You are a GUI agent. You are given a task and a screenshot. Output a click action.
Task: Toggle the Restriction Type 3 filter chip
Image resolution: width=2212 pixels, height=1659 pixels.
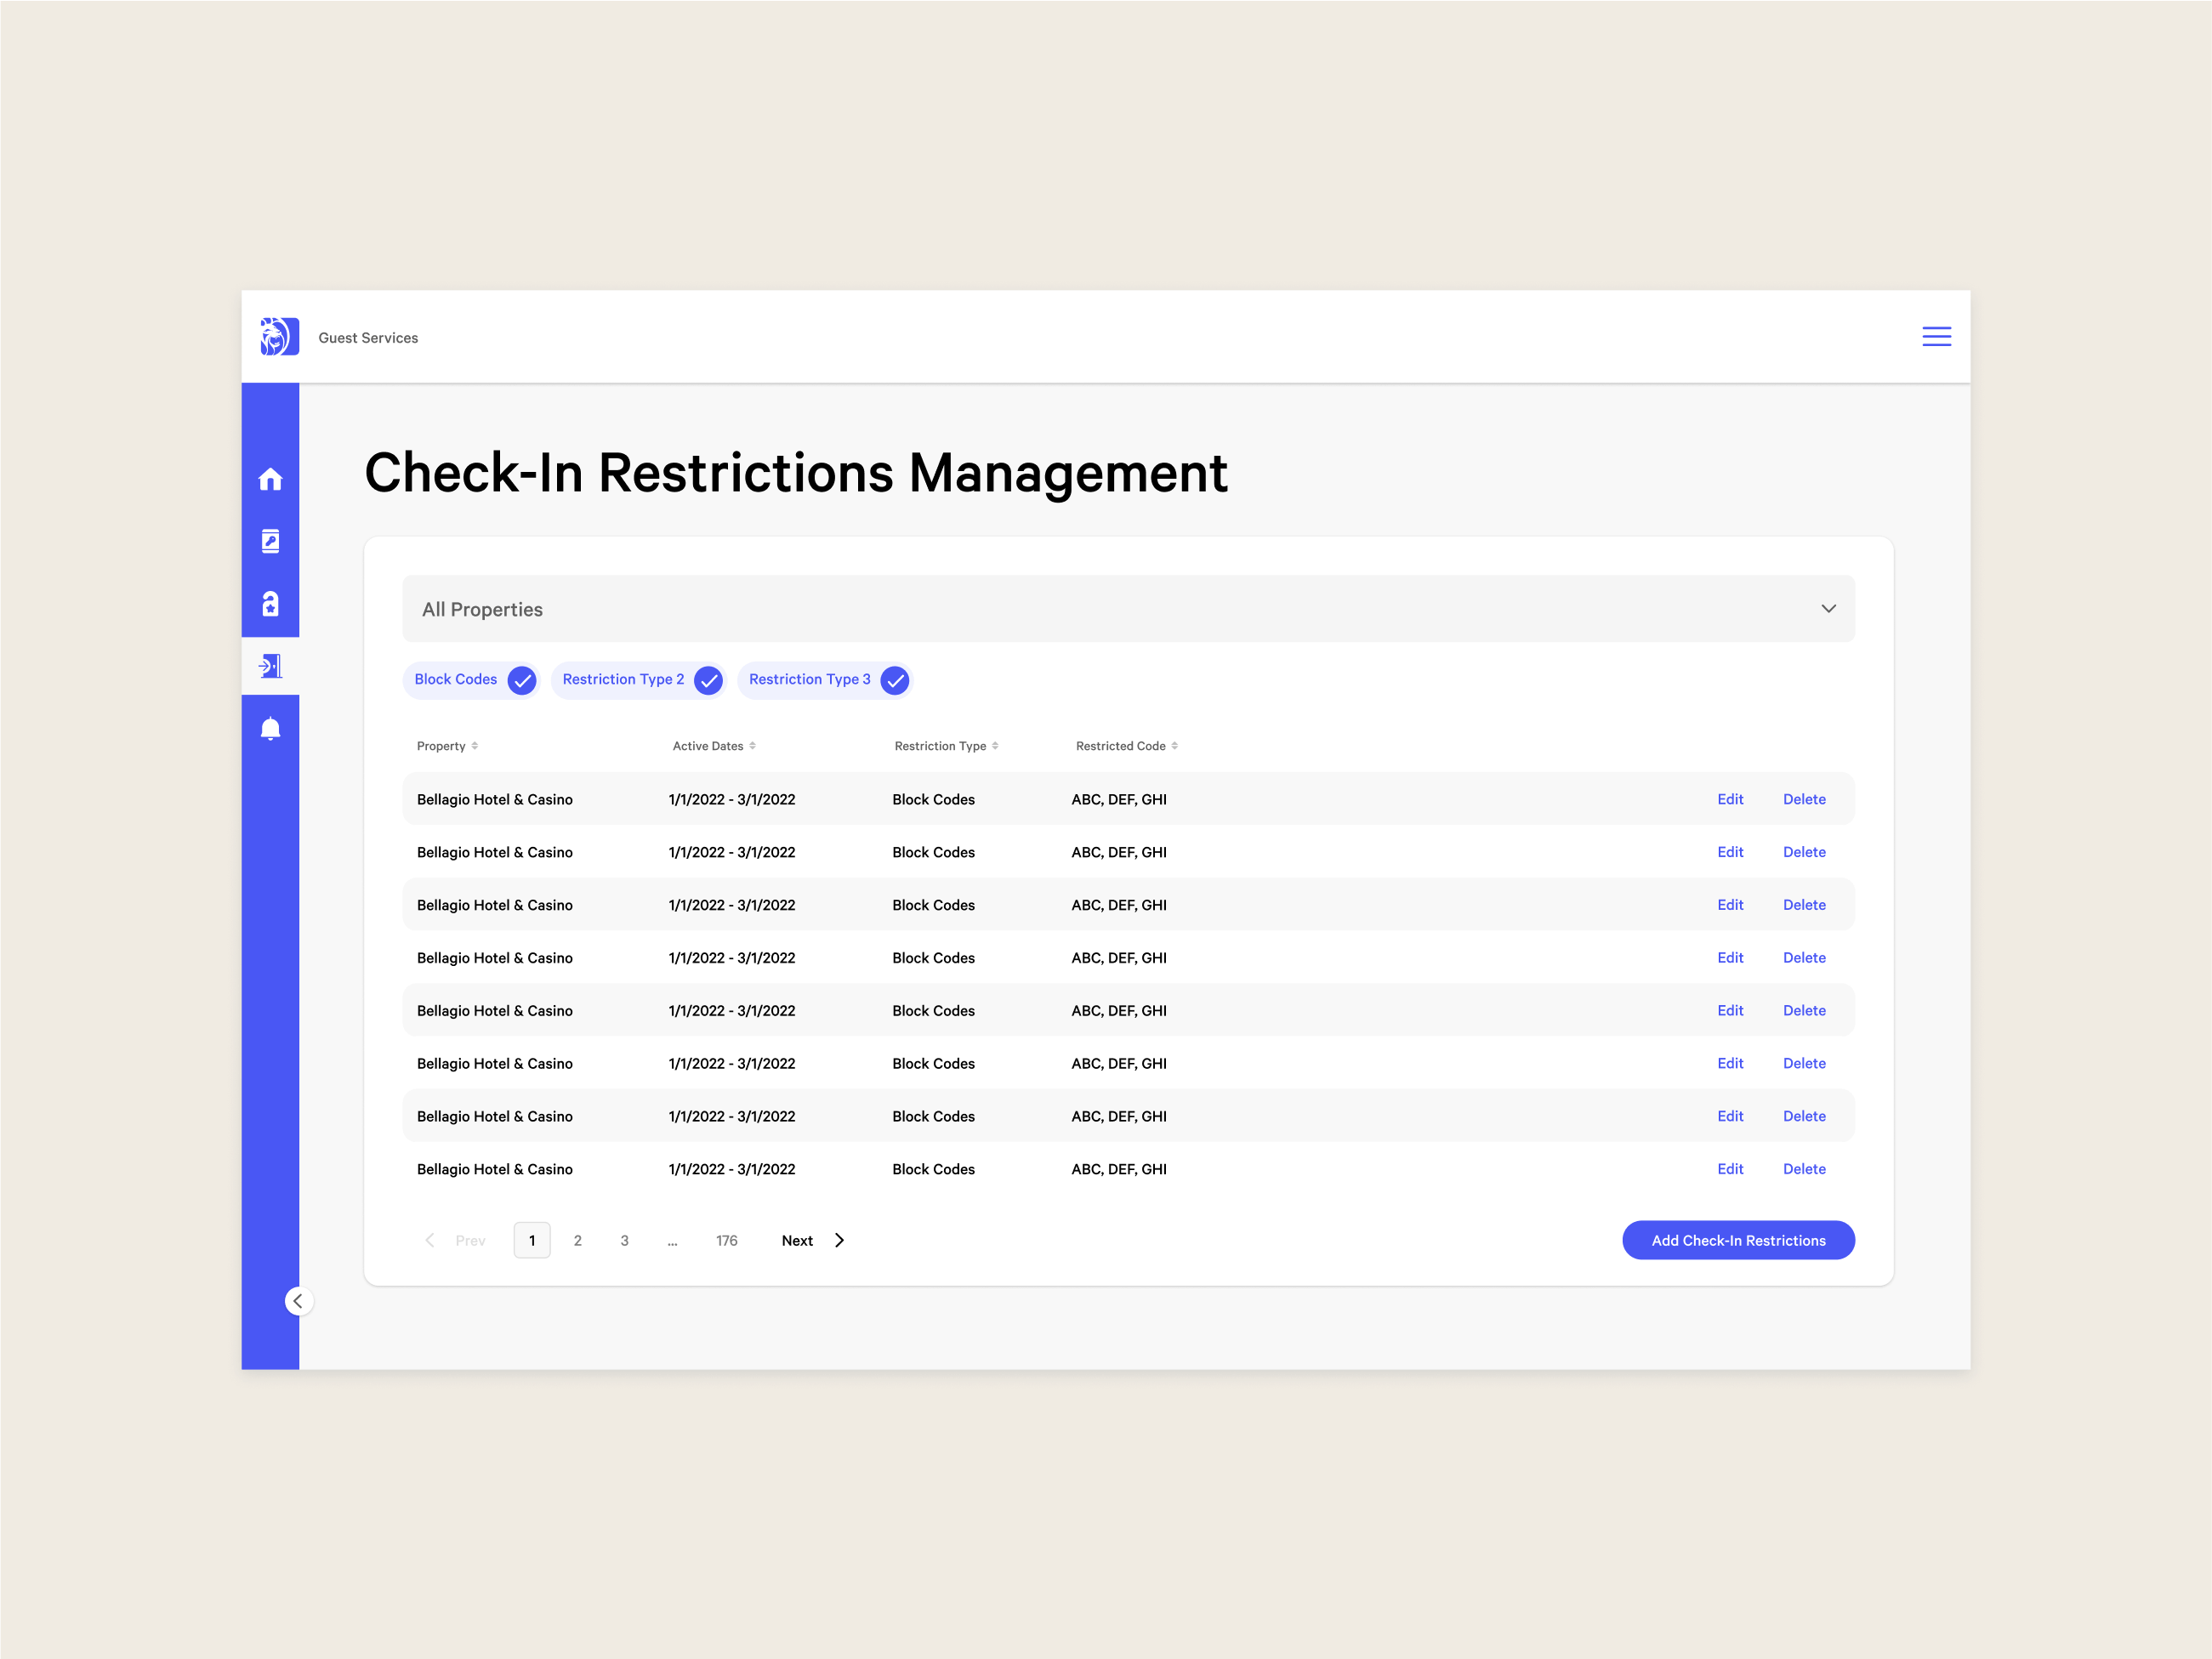tap(825, 680)
